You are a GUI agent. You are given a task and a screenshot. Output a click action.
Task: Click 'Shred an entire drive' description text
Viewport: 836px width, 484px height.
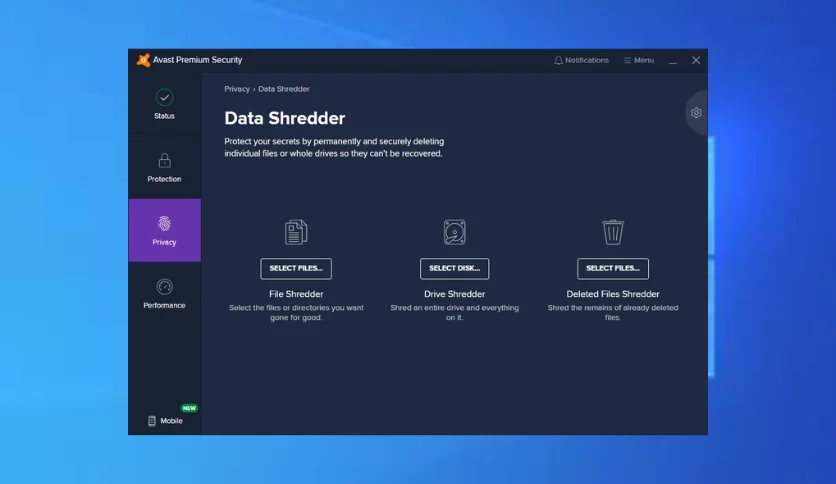click(x=454, y=312)
